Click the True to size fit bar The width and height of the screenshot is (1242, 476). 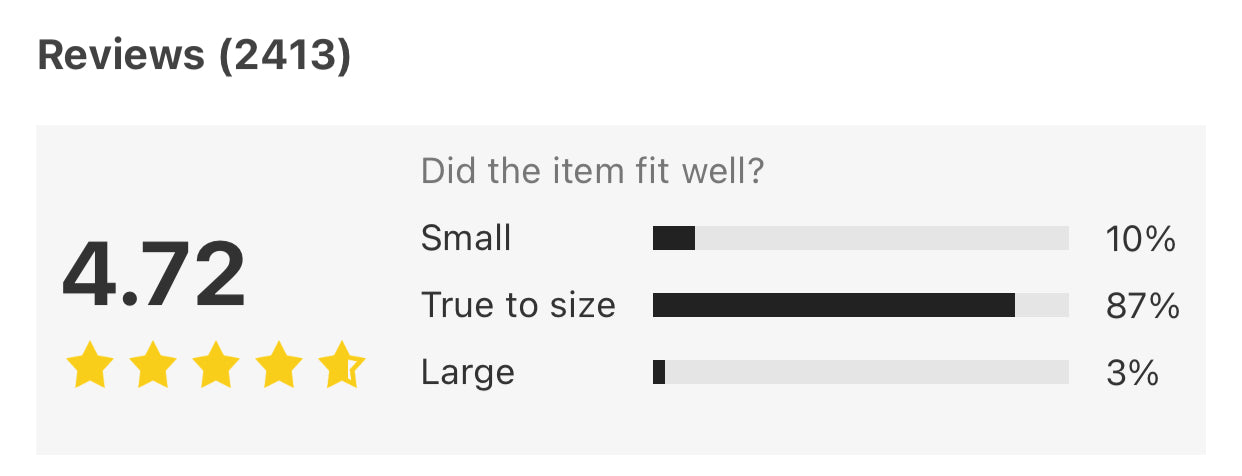pyautogui.click(x=860, y=305)
